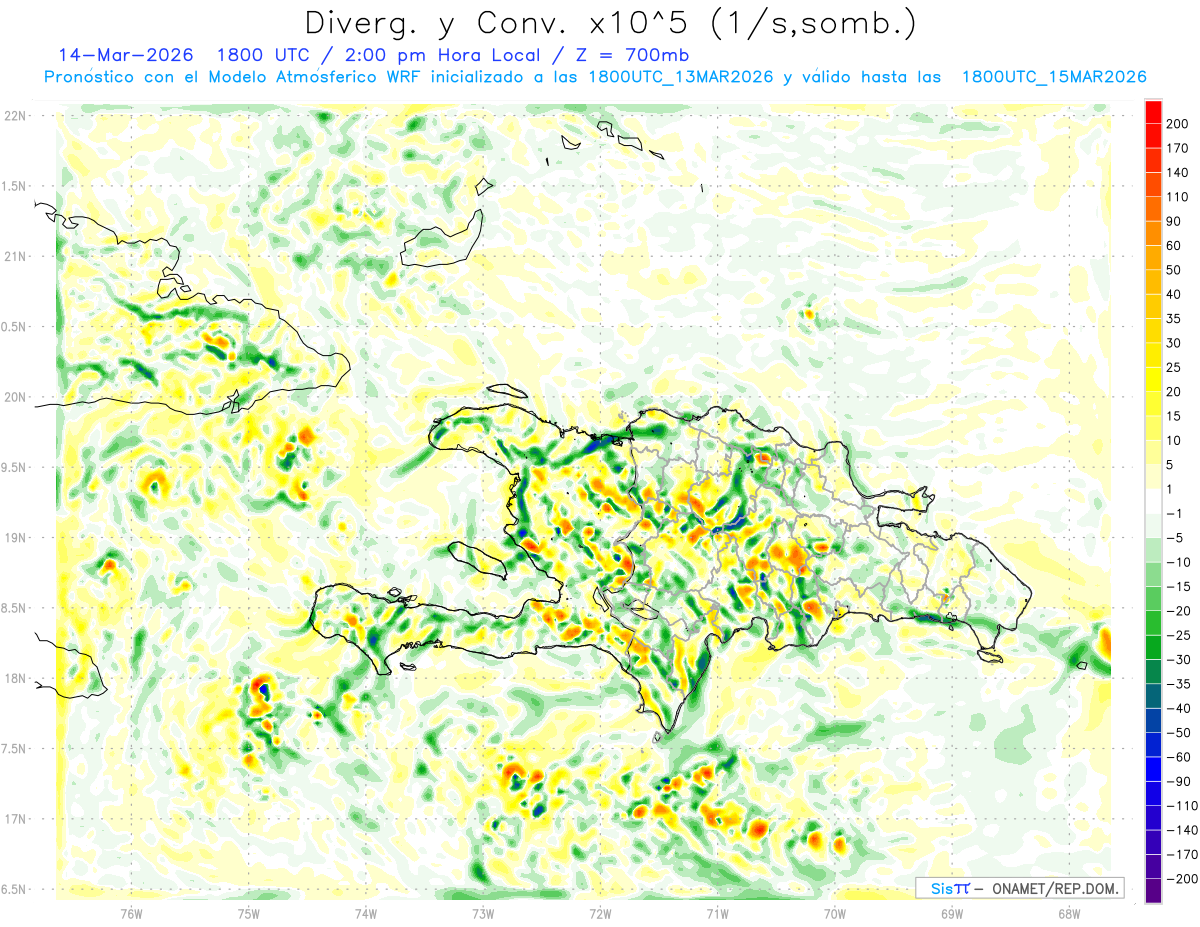Click the '17N' latitude axis label
Viewport: 1200px width, 927px height.
tap(14, 819)
